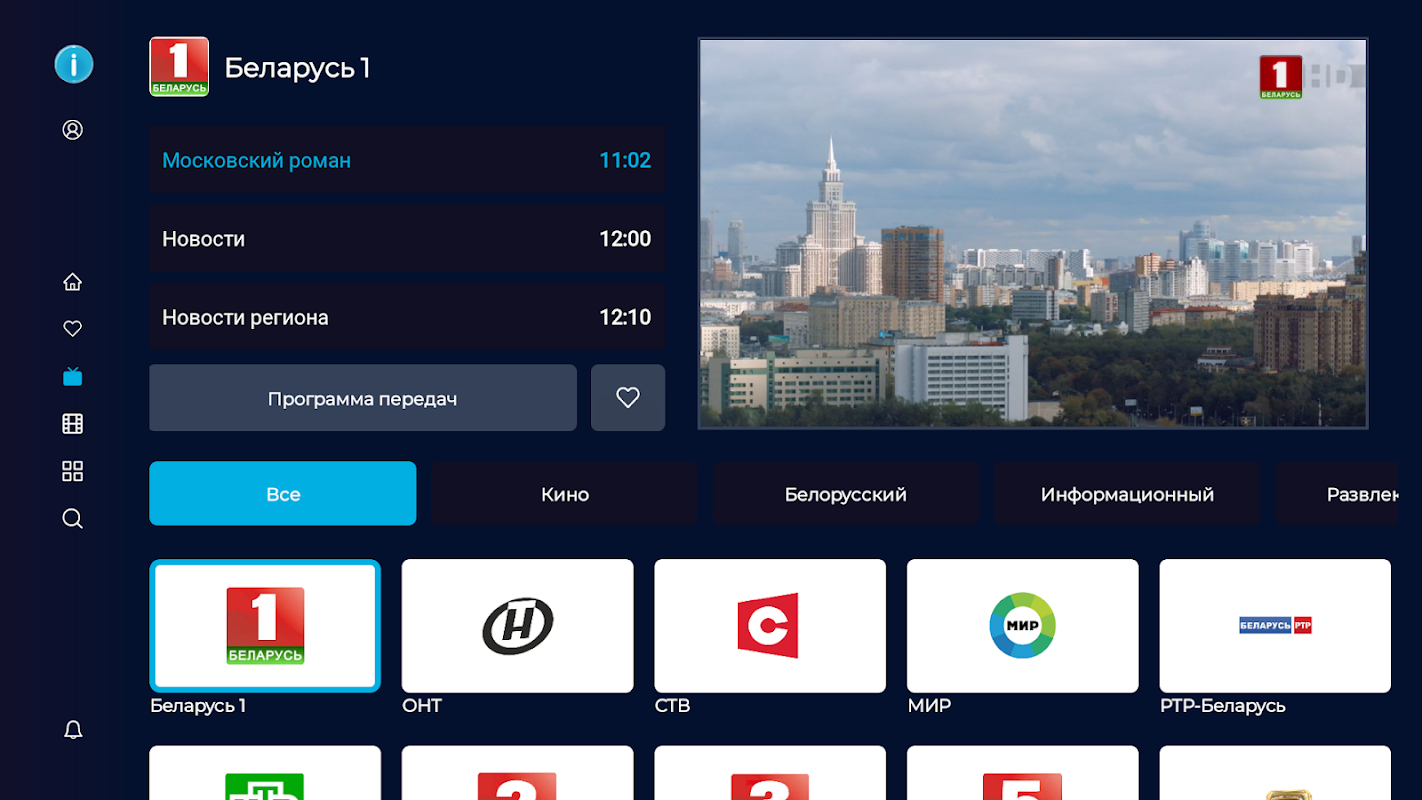Go to Home via sidebar house icon
The height and width of the screenshot is (800, 1422).
73,282
